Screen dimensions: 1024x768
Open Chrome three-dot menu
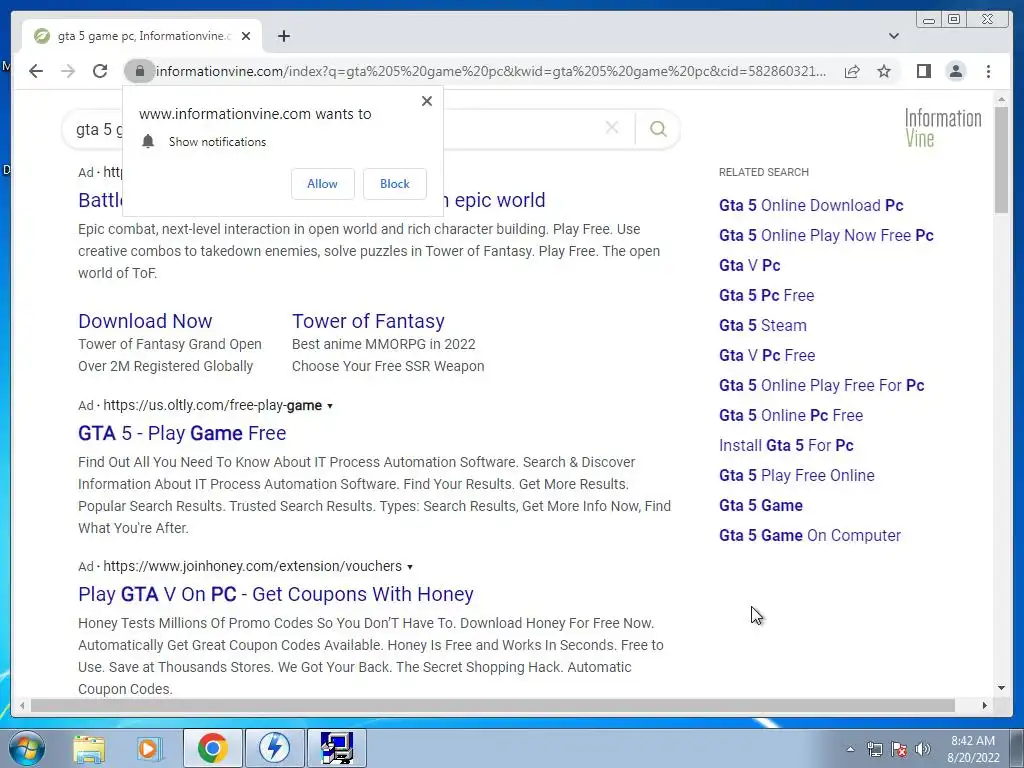(x=988, y=71)
